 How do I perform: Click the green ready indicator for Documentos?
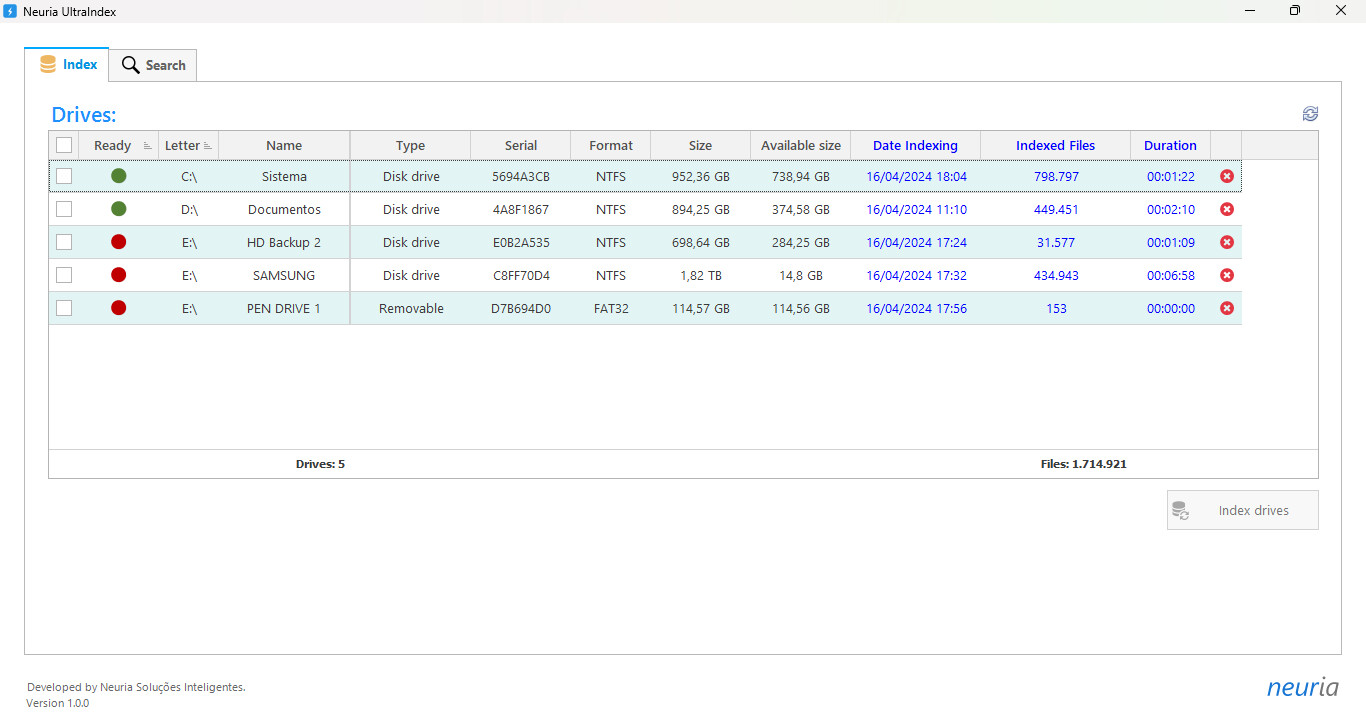[x=118, y=209]
